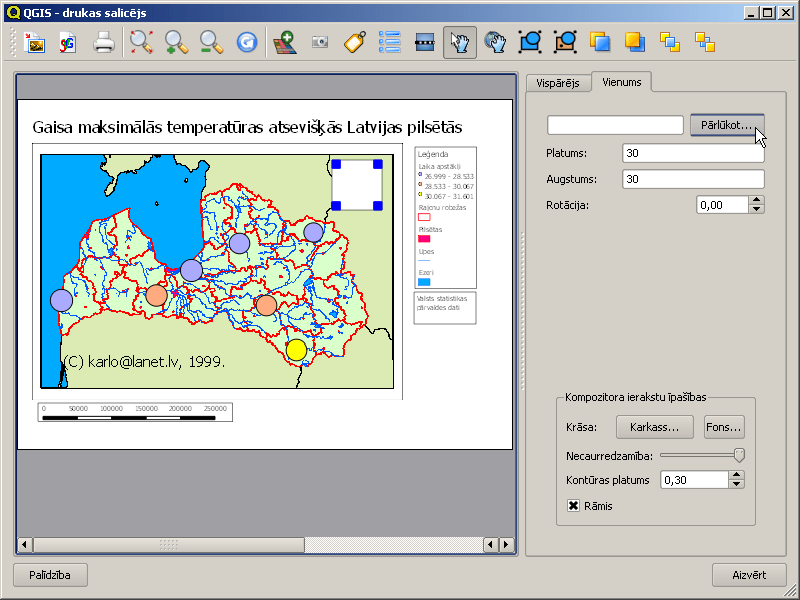Click the toolbar drag handle at left

click(x=13, y=42)
